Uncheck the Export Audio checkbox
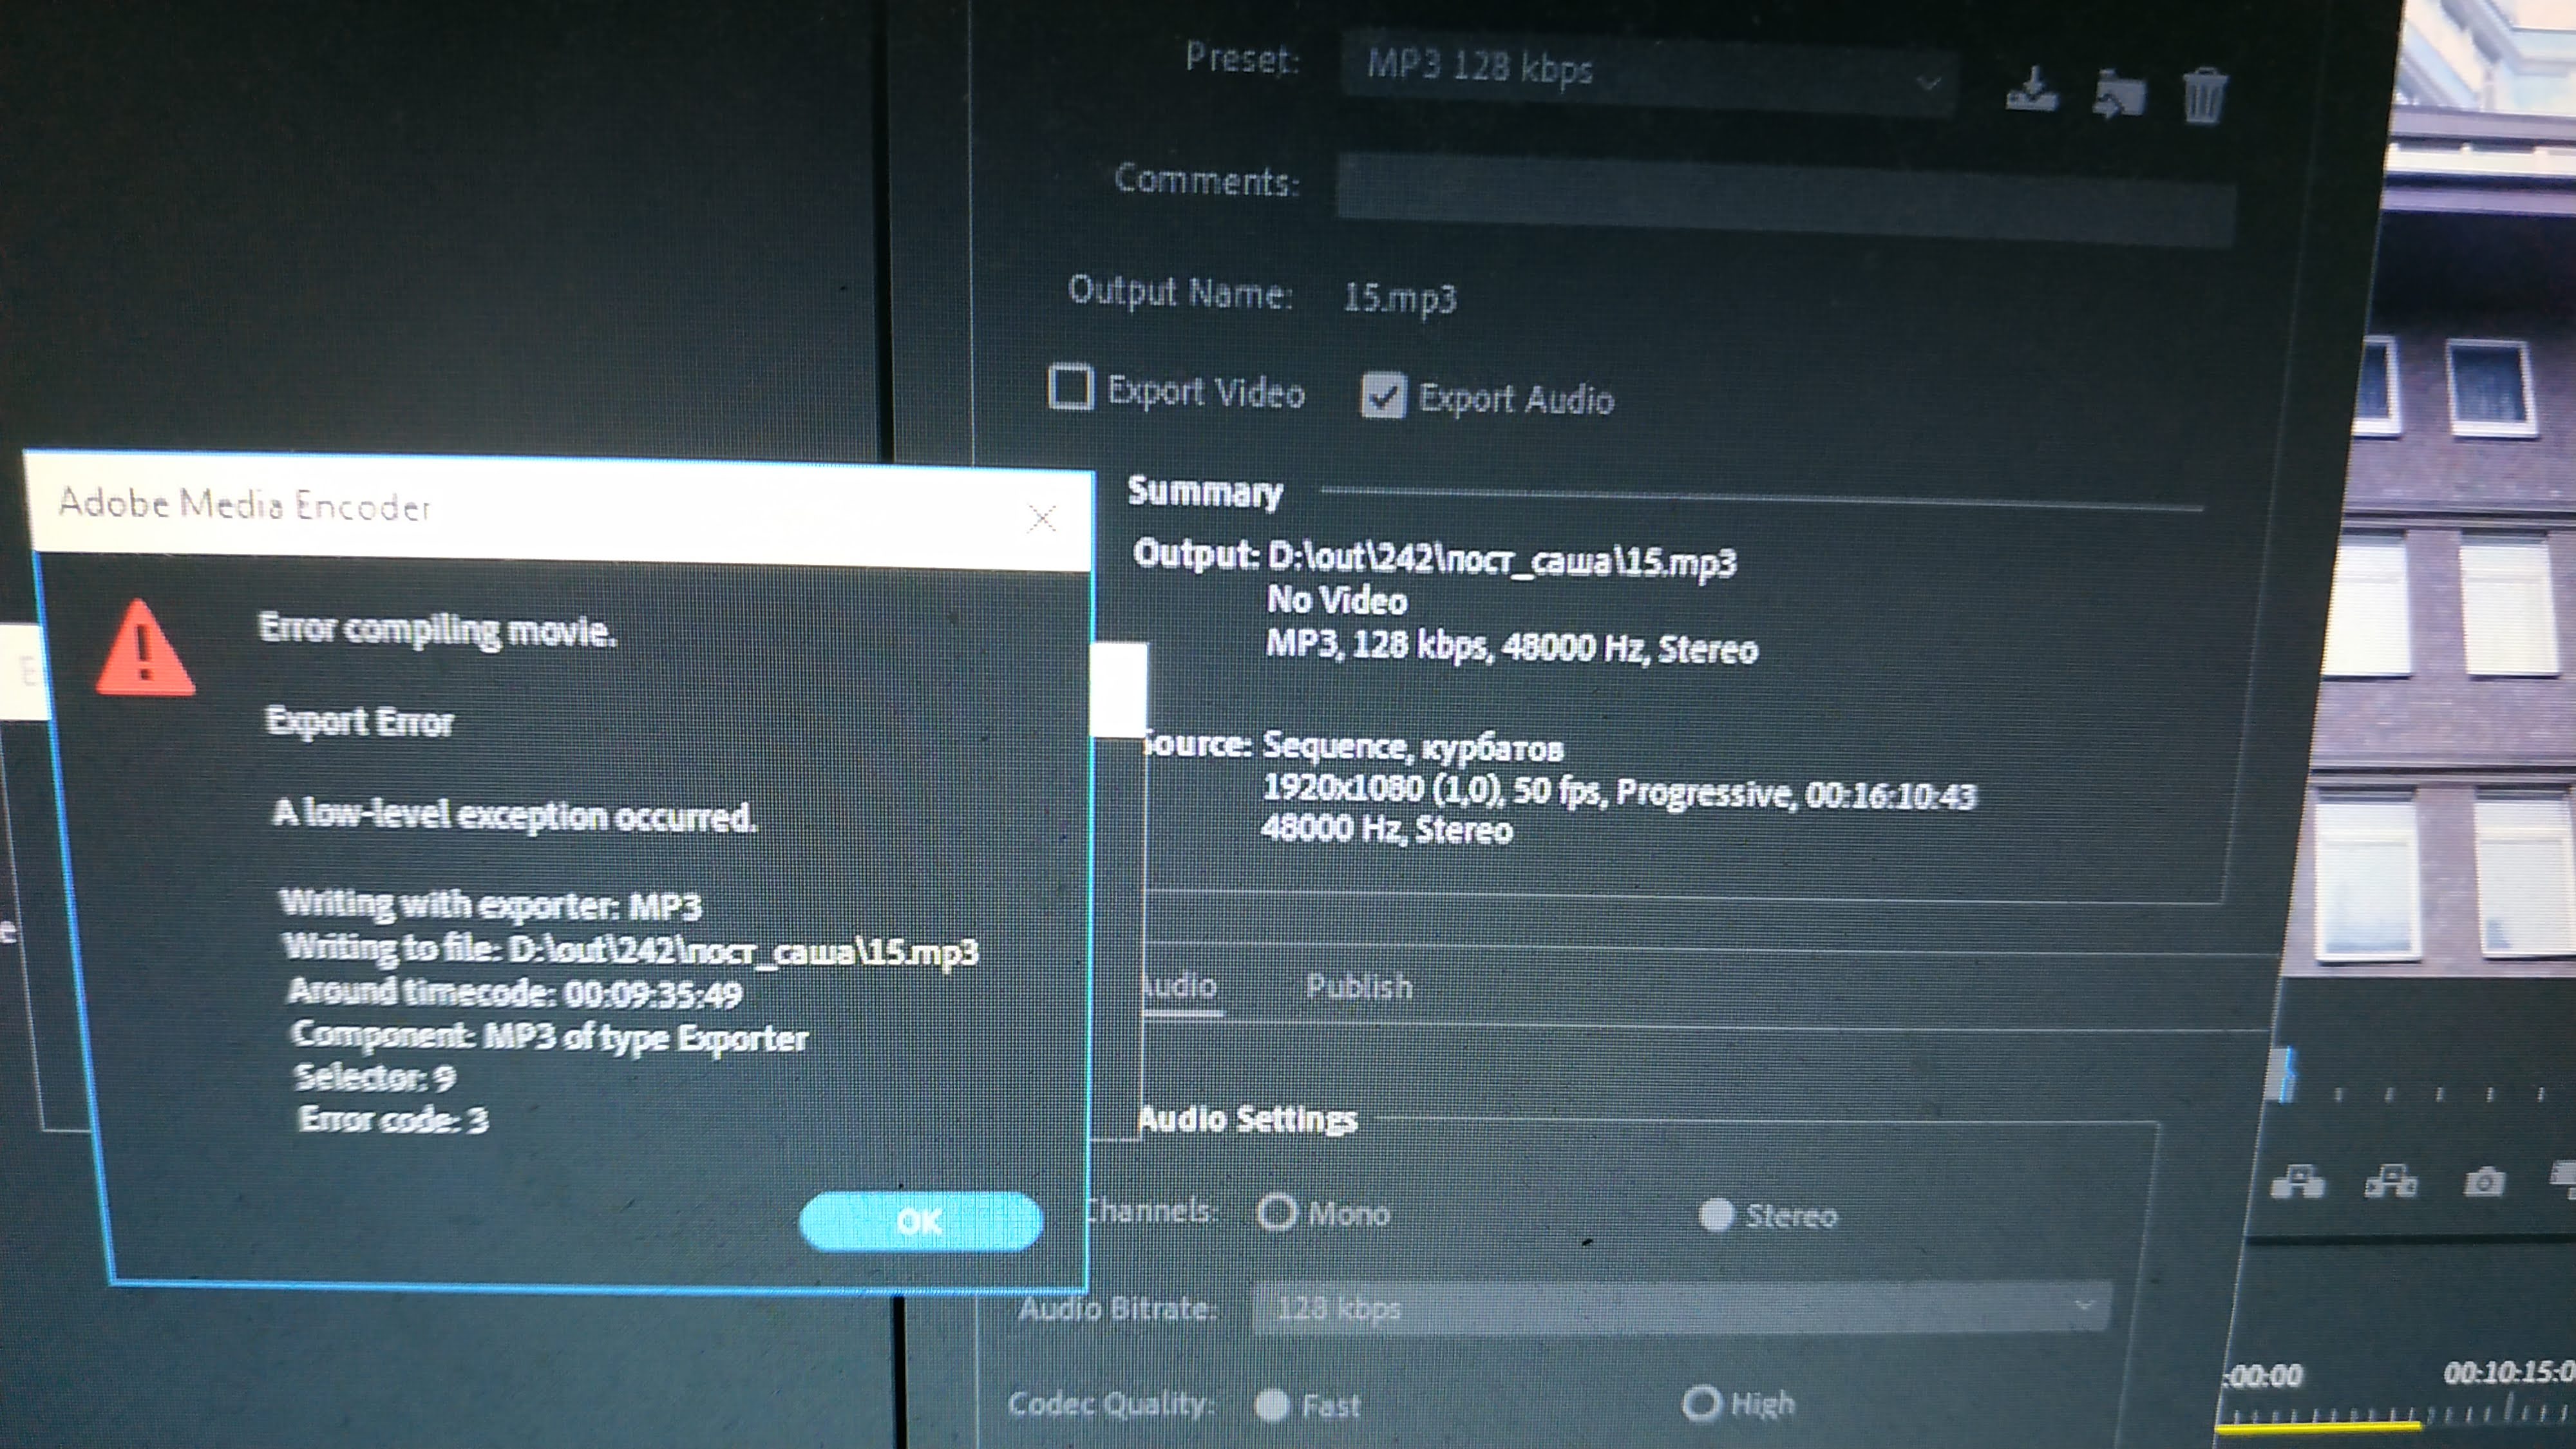 click(x=1384, y=395)
